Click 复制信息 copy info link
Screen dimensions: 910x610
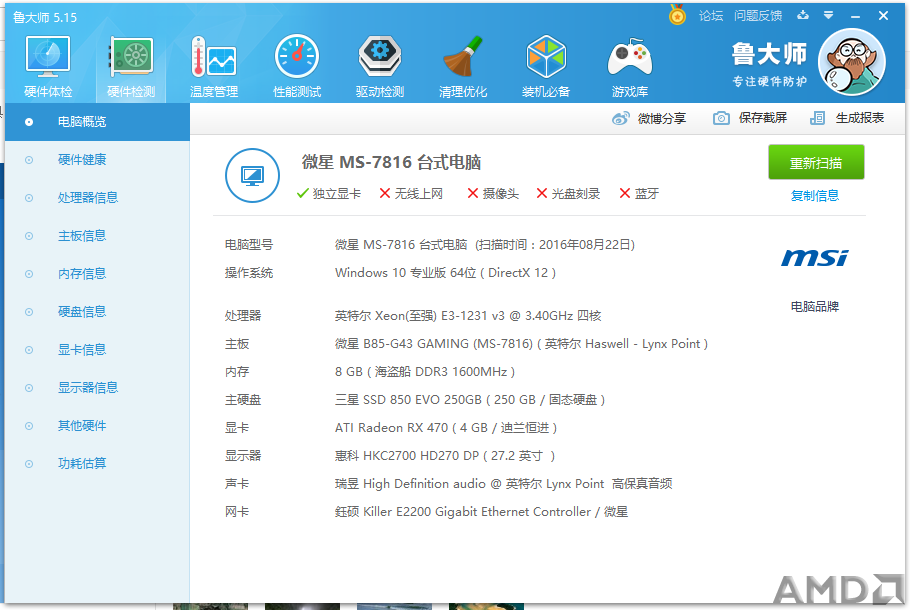(x=815, y=196)
